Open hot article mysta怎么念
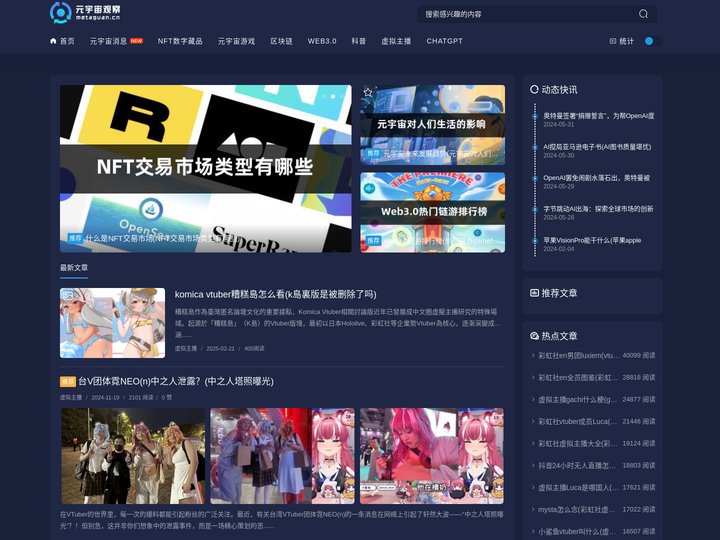This screenshot has height=540, width=720. point(579,510)
